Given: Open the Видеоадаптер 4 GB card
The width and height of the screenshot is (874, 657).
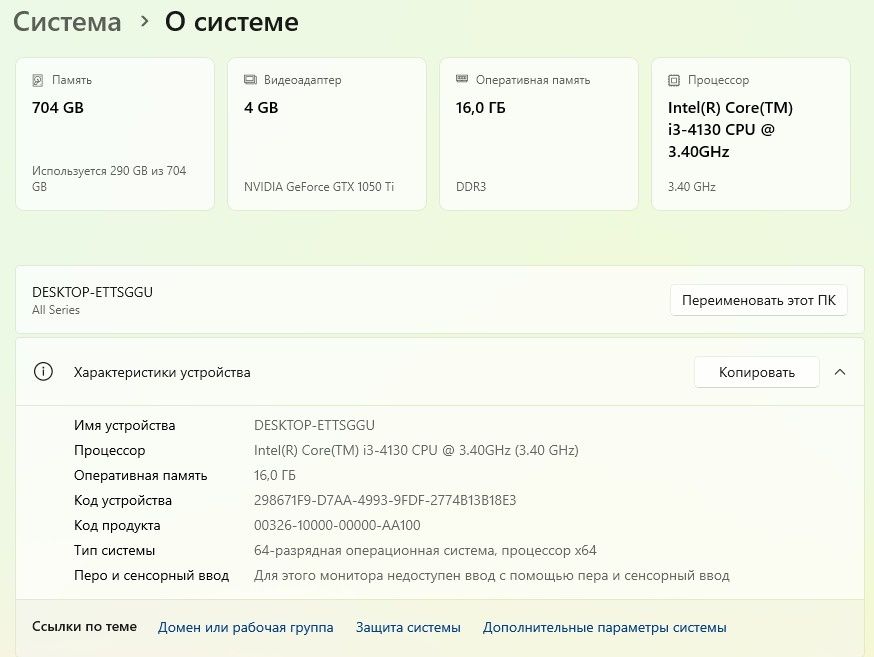Looking at the screenshot, I should 327,134.
